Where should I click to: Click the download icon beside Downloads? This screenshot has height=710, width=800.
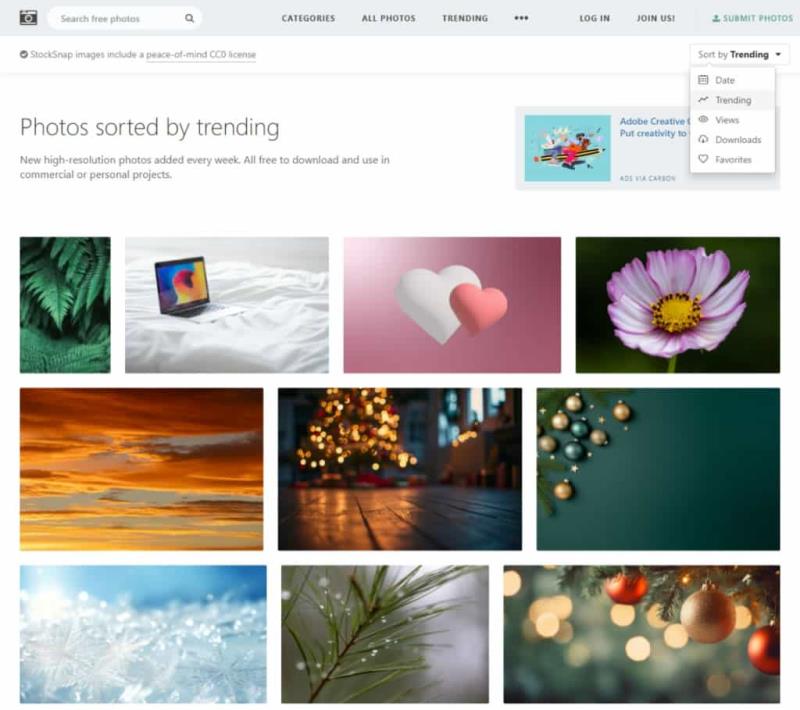703,139
